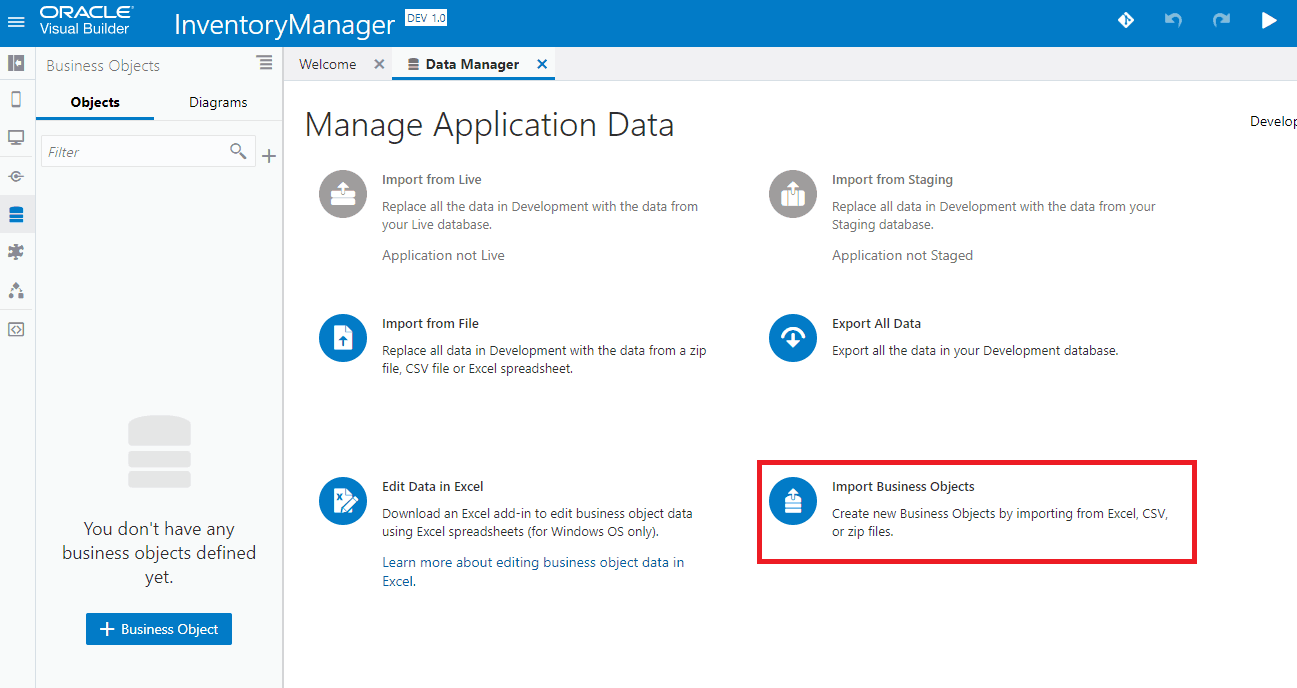Viewport: 1297px width, 688px height.
Task: Click the search magnifier in Filter box
Action: 238,151
